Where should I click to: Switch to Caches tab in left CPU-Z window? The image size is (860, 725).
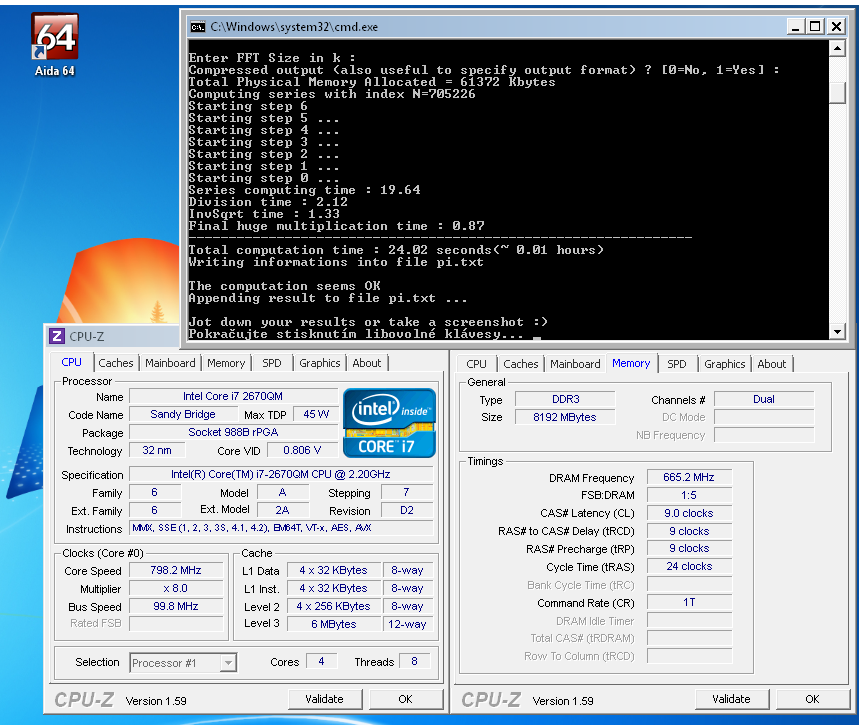coord(116,363)
